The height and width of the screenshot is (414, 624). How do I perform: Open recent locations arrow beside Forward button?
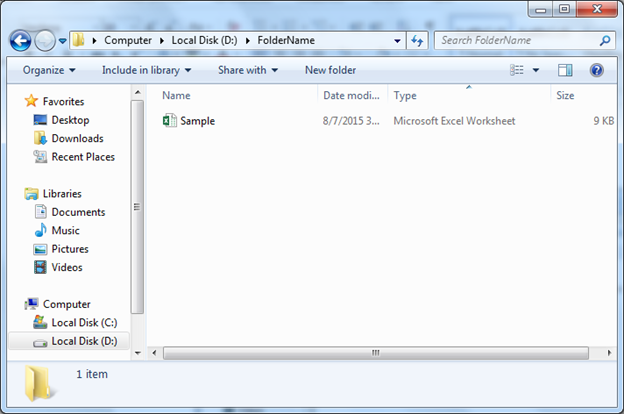coord(62,41)
